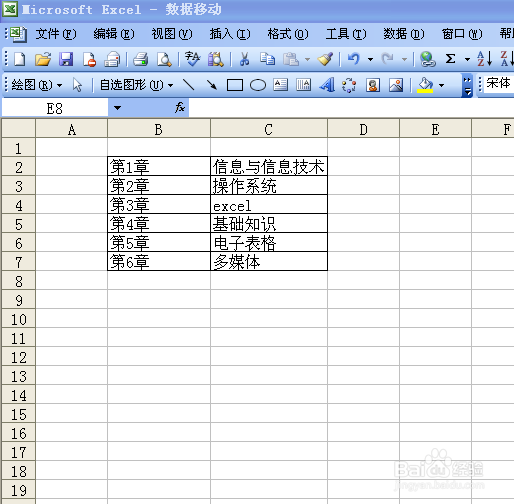Open the 数据(D) Data menu
The width and height of the screenshot is (514, 504).
(x=404, y=34)
